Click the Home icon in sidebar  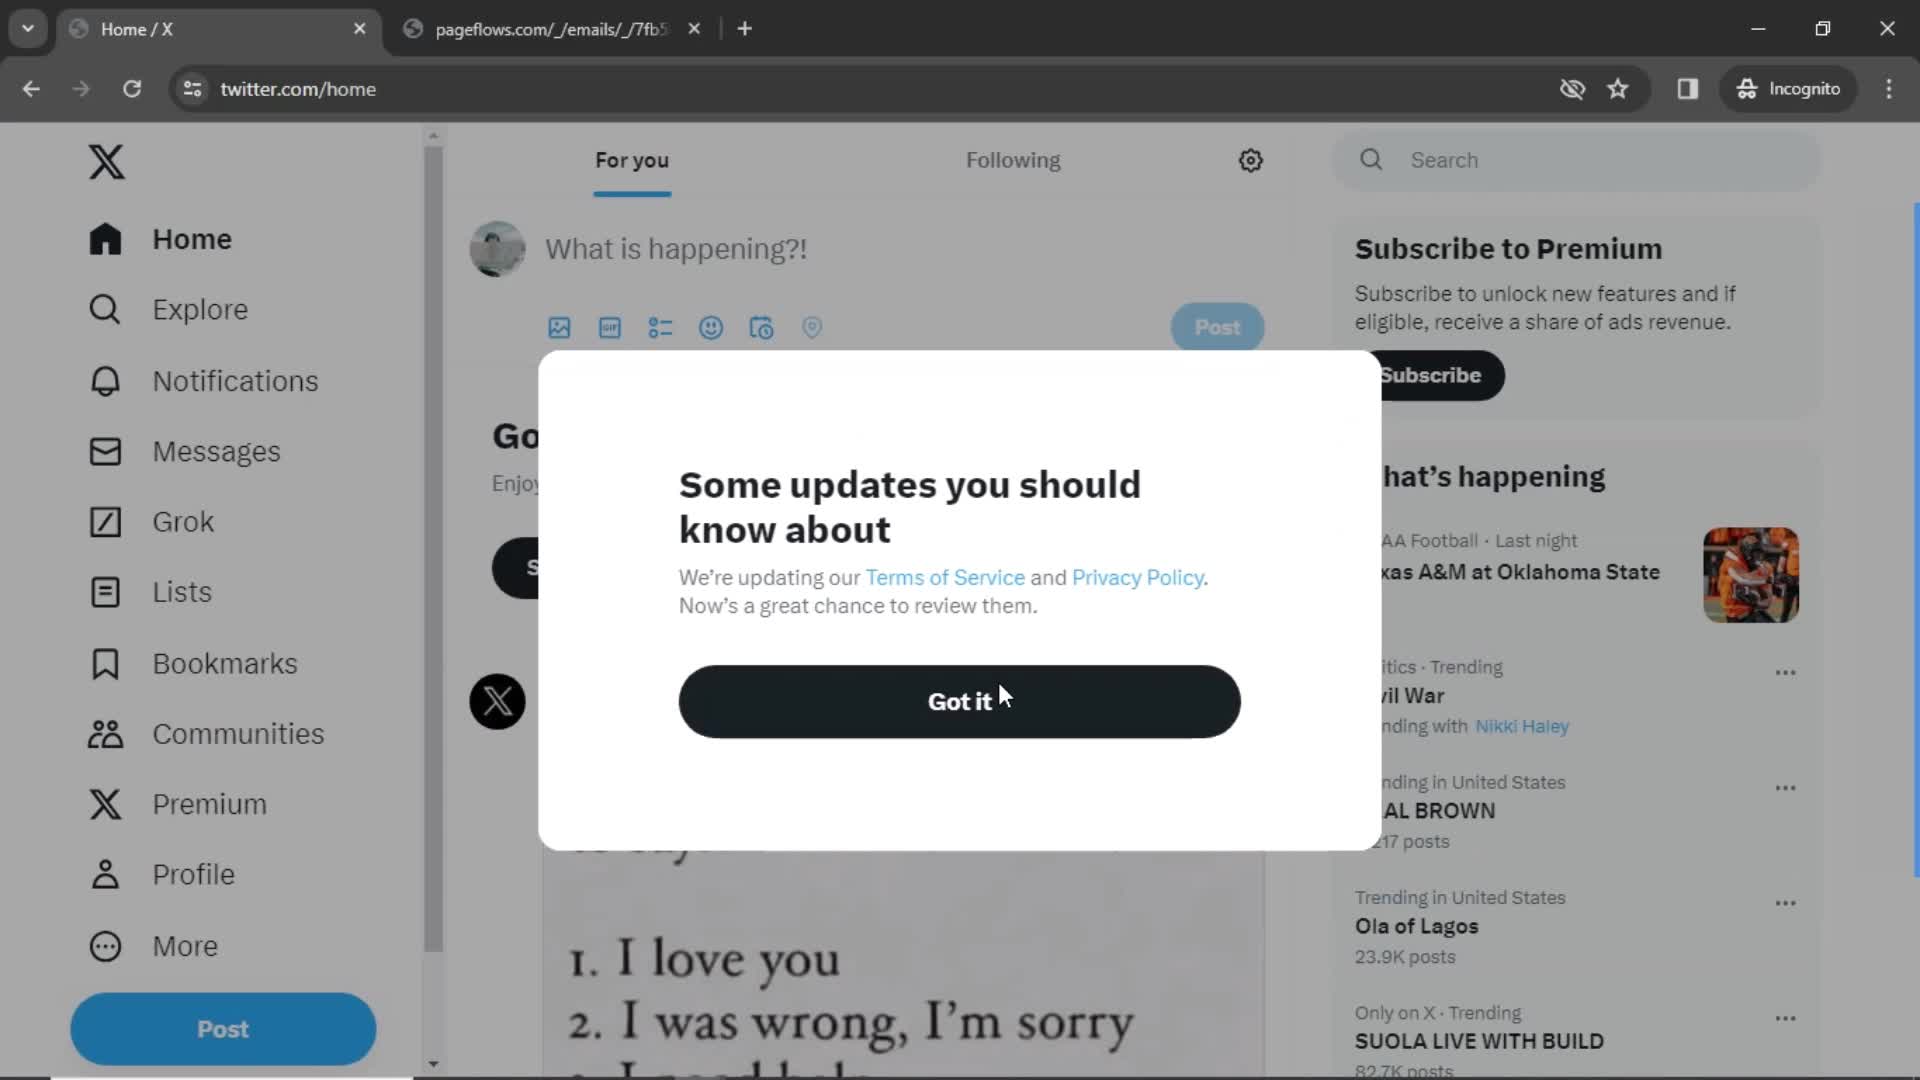pos(105,239)
